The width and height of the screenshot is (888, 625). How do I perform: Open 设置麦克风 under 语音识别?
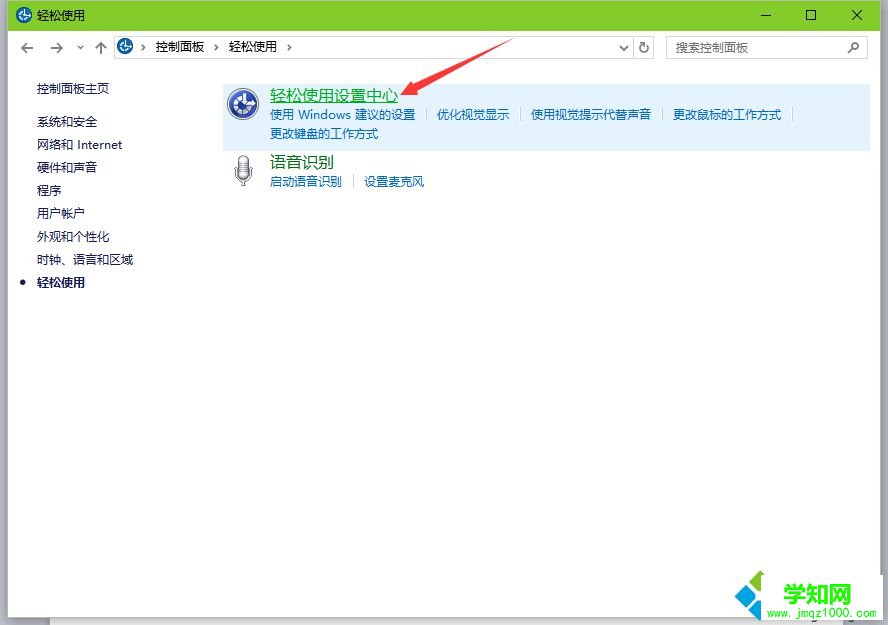(393, 181)
